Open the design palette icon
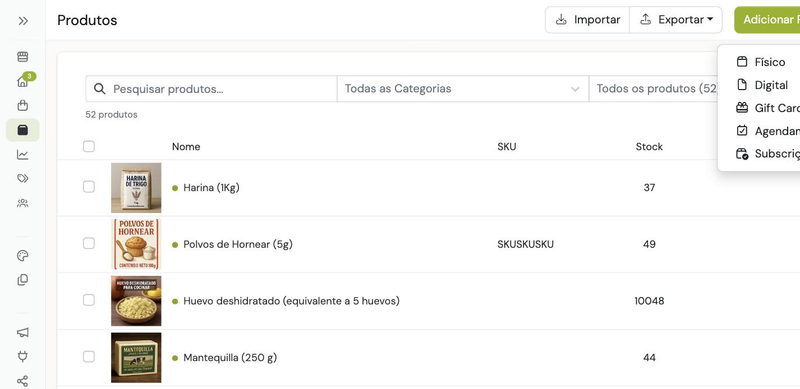 pyautogui.click(x=22, y=256)
